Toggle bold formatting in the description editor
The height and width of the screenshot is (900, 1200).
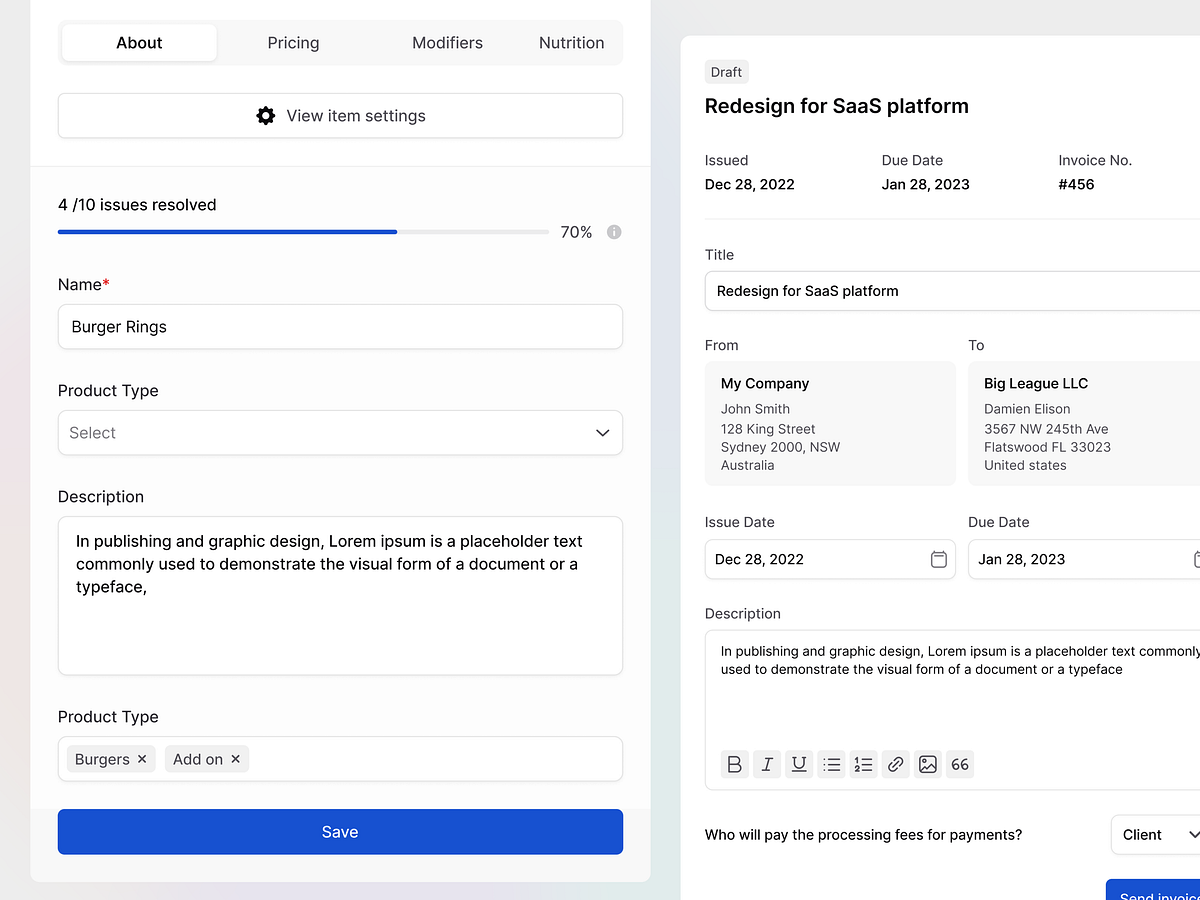coord(734,764)
